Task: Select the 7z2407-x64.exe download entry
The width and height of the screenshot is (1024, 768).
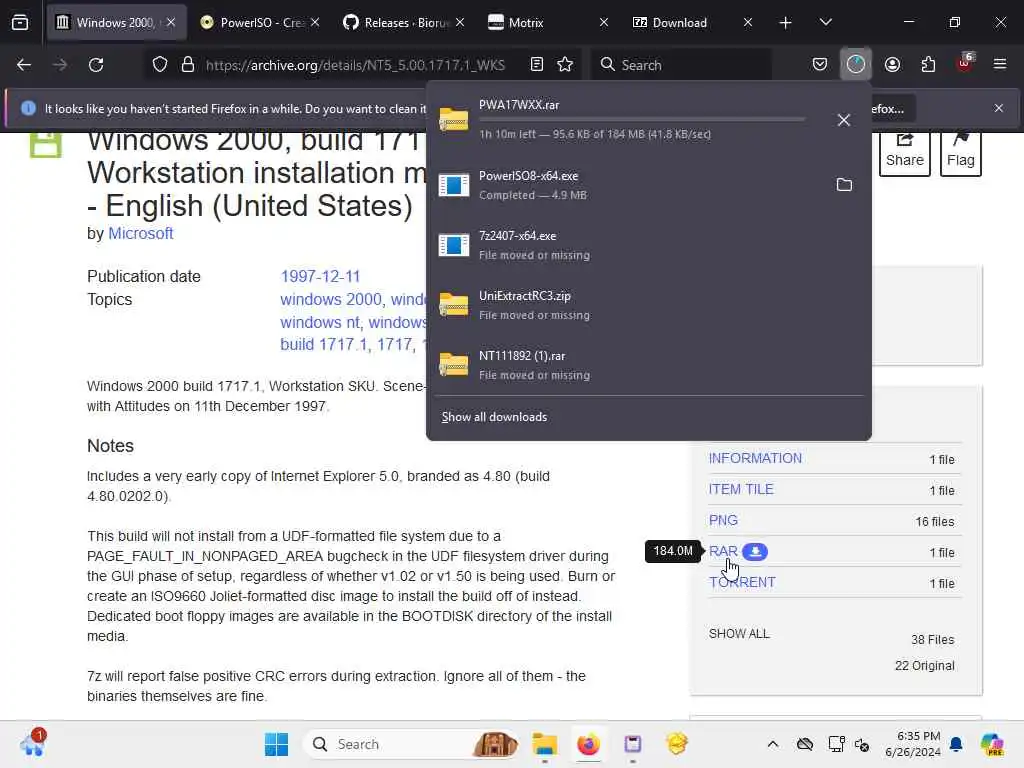Action: (x=648, y=245)
